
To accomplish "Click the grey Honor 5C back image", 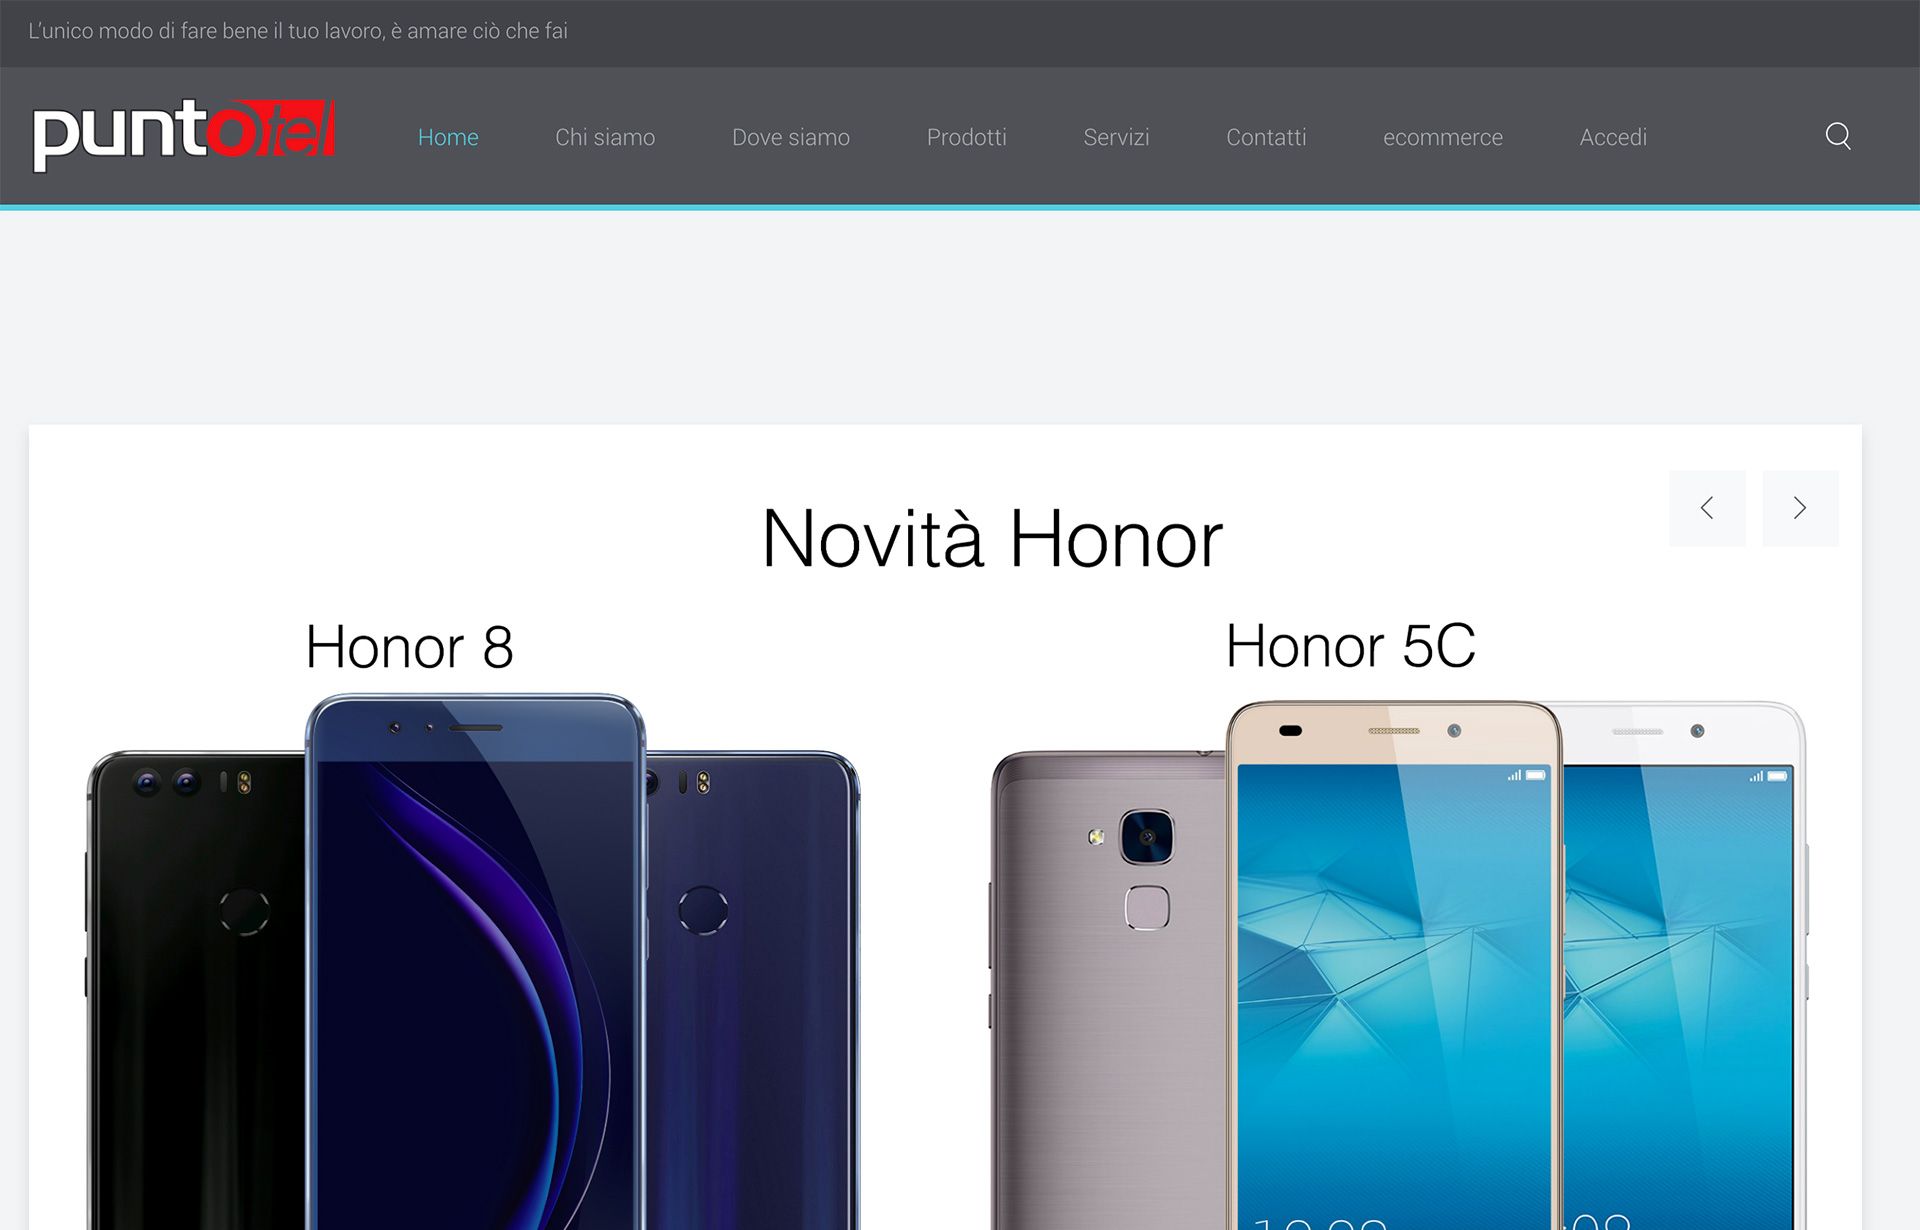I will coord(1108,990).
